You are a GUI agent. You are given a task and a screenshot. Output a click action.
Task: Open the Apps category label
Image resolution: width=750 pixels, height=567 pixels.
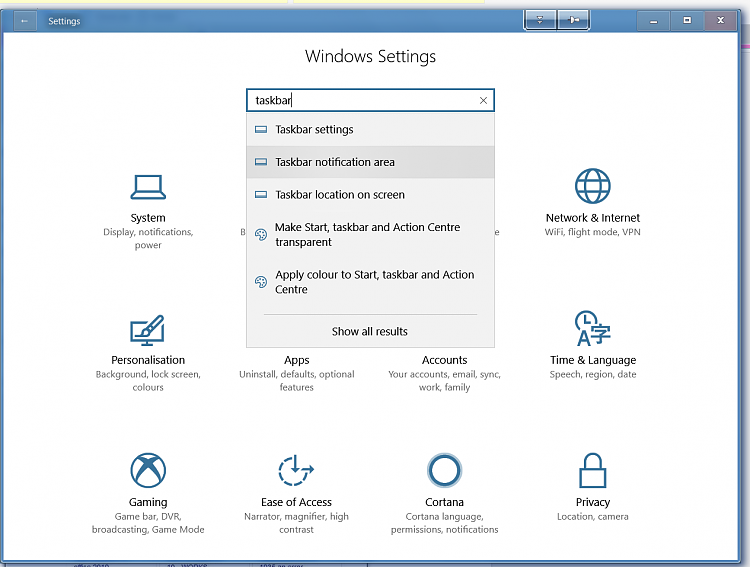297,360
